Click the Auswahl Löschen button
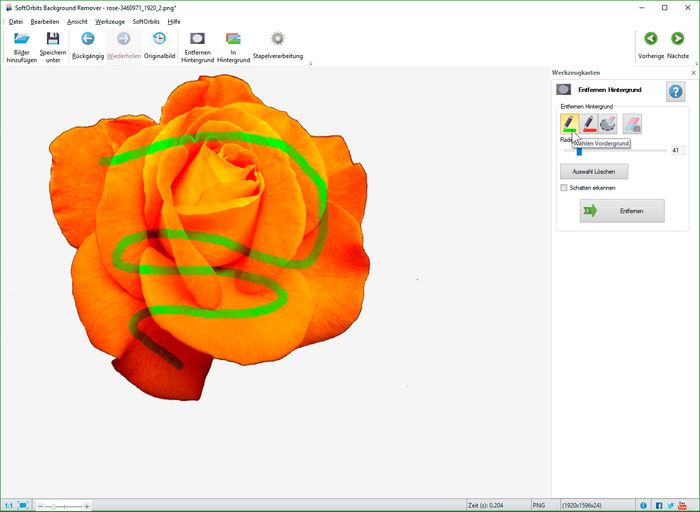The height and width of the screenshot is (512, 700). (x=594, y=171)
